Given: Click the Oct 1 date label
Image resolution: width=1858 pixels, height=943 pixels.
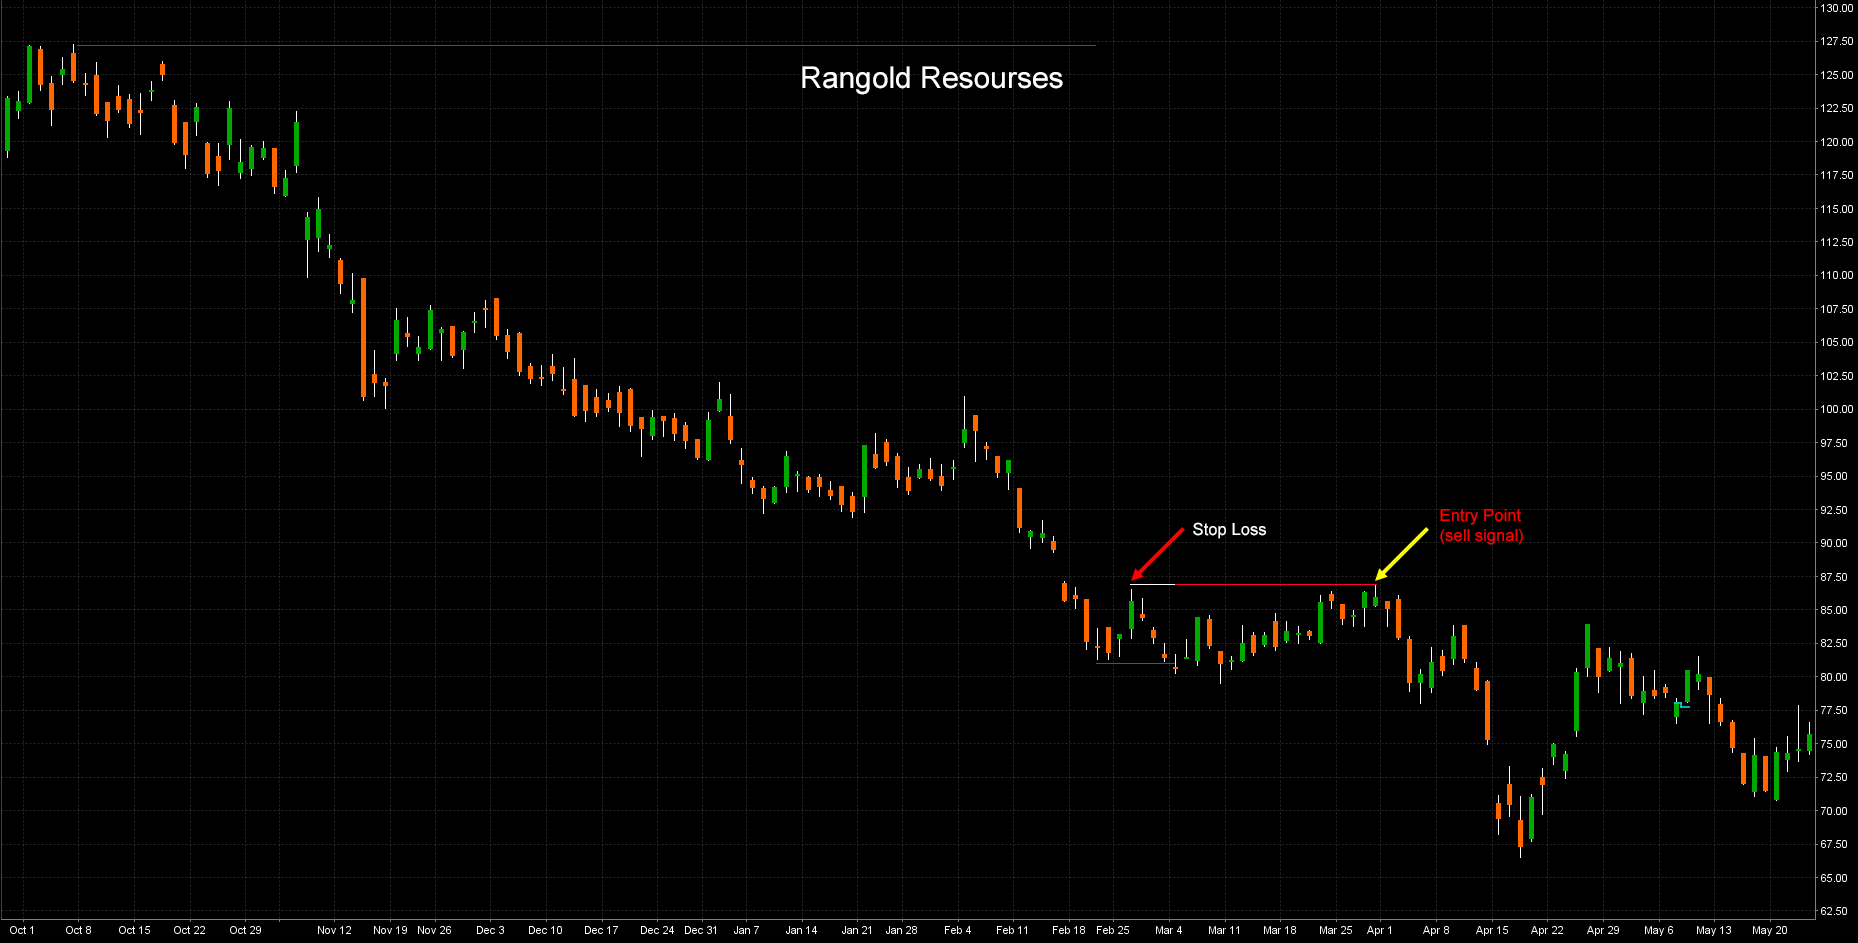Looking at the screenshot, I should (22, 930).
